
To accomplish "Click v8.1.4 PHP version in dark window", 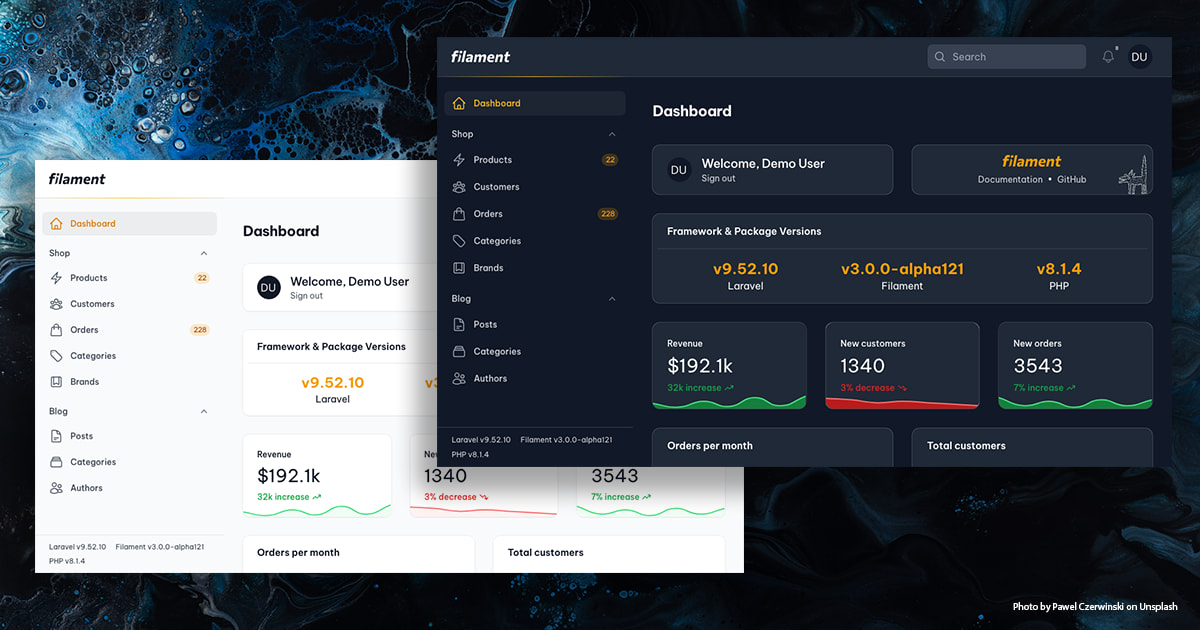I will point(1059,269).
